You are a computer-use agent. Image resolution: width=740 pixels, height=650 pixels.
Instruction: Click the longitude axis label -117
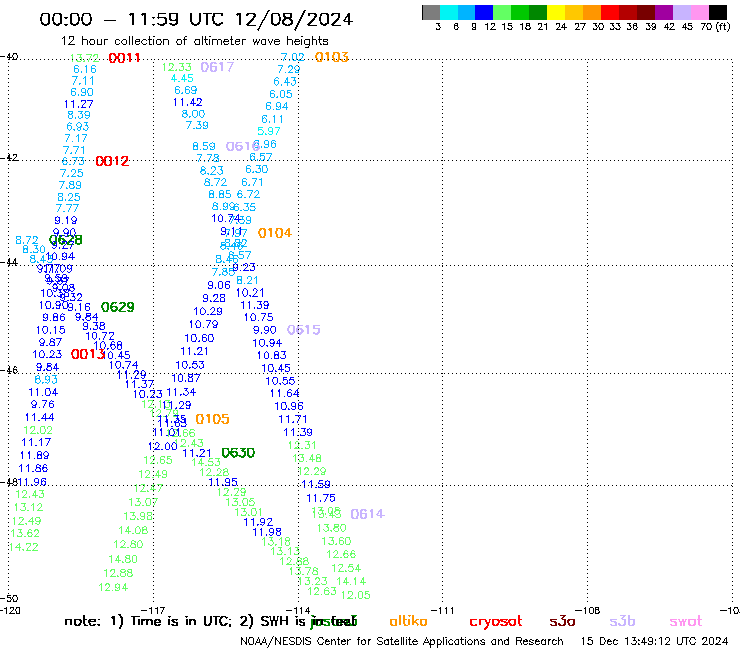[153, 610]
